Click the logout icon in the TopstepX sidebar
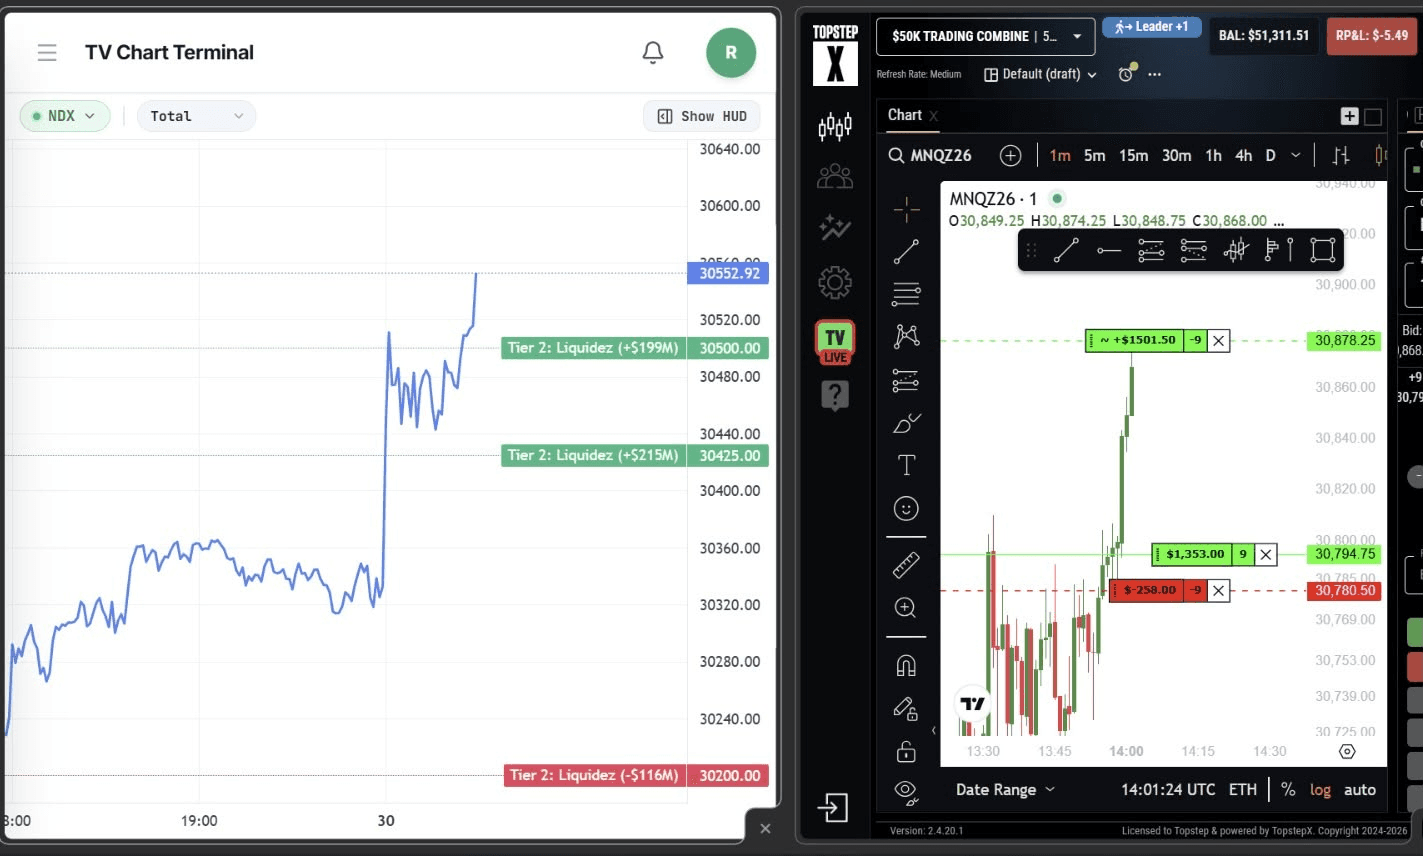Screen dimensions: 1423x856 point(833,807)
